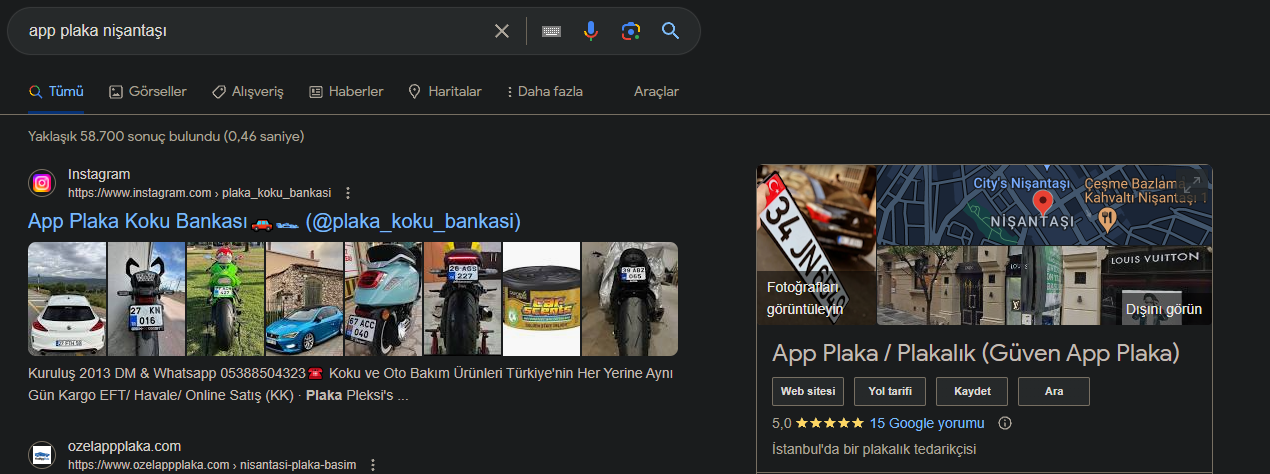Image resolution: width=1270 pixels, height=474 pixels.
Task: Save the place with Kaydet button
Action: [972, 391]
